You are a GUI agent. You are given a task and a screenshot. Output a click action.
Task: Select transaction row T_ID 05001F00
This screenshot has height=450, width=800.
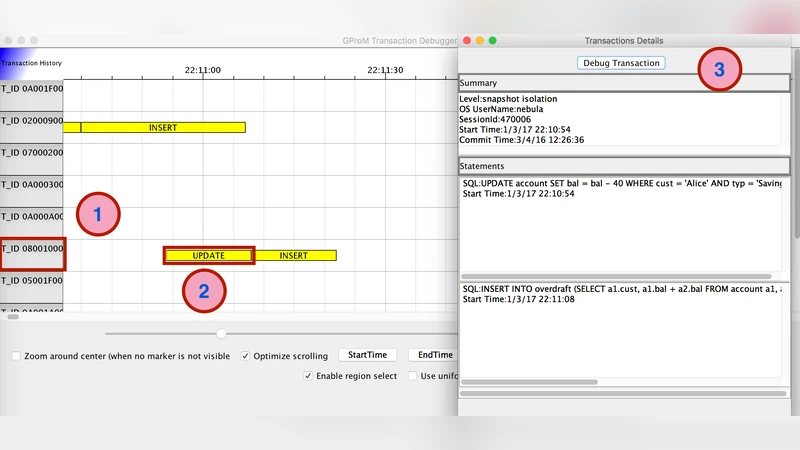click(x=32, y=281)
